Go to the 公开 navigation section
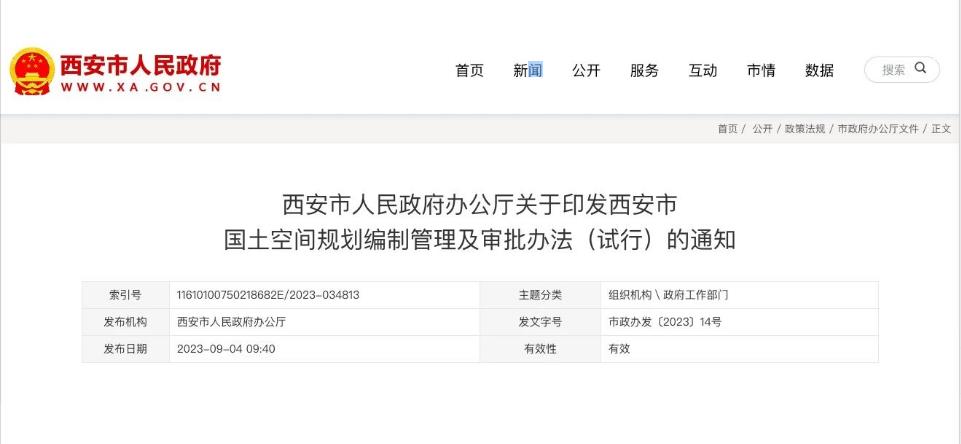961x444 pixels. 586,70
